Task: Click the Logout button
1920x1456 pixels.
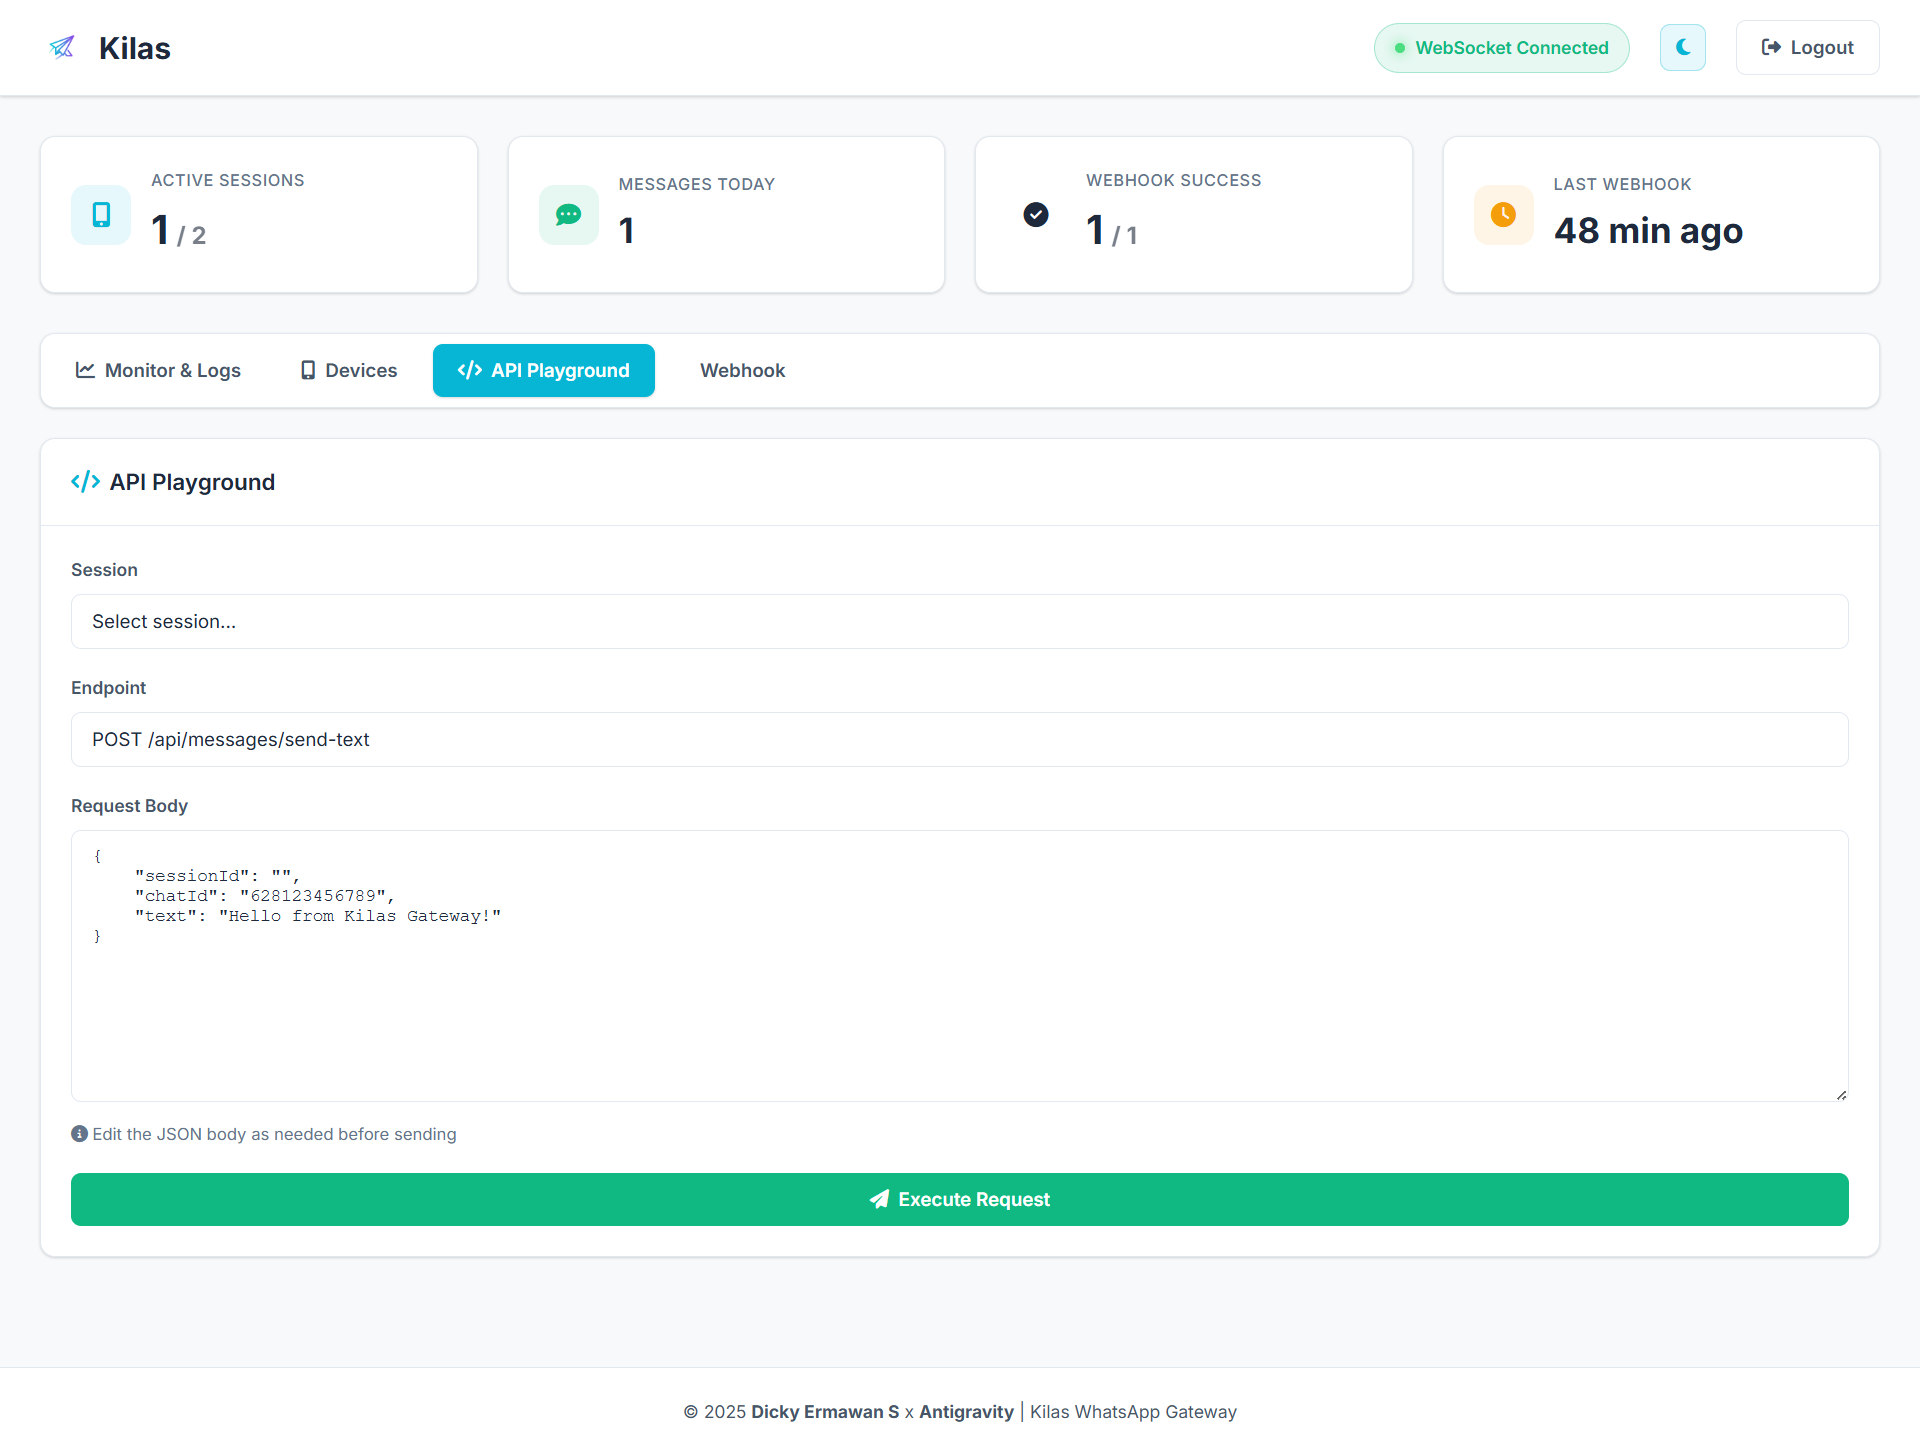Action: (1807, 48)
